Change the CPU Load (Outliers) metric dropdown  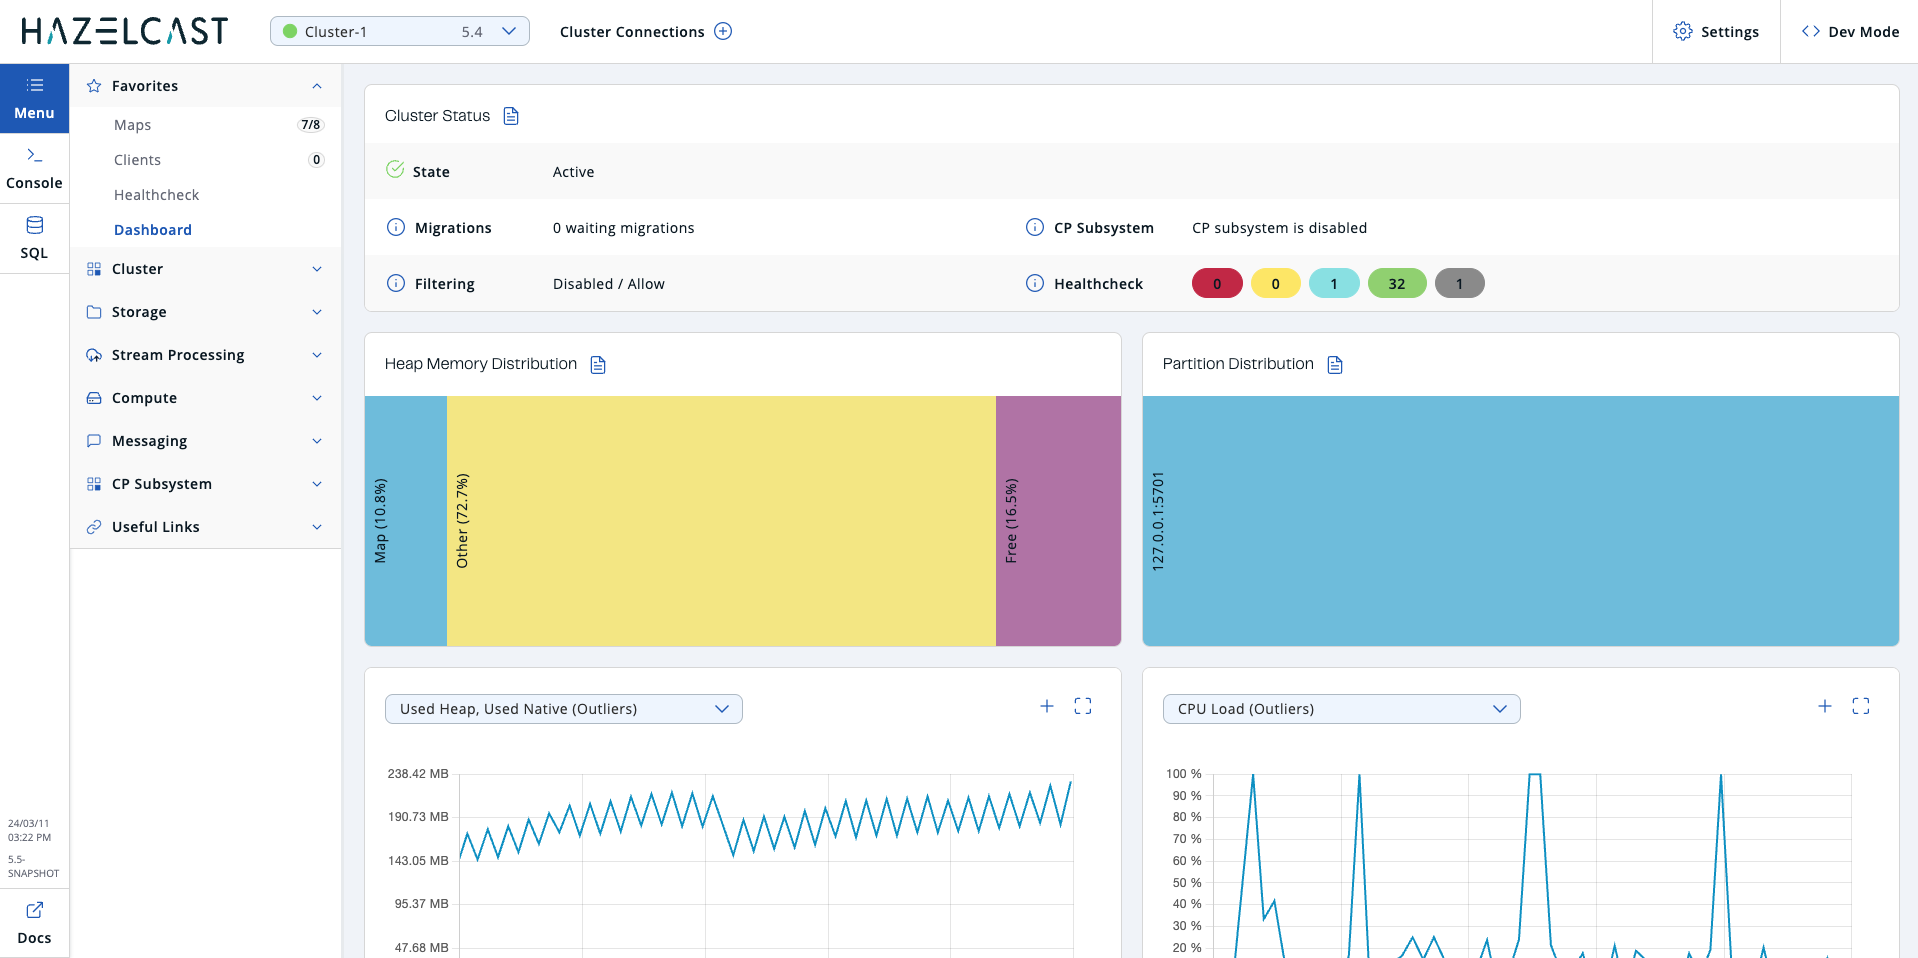click(1340, 709)
